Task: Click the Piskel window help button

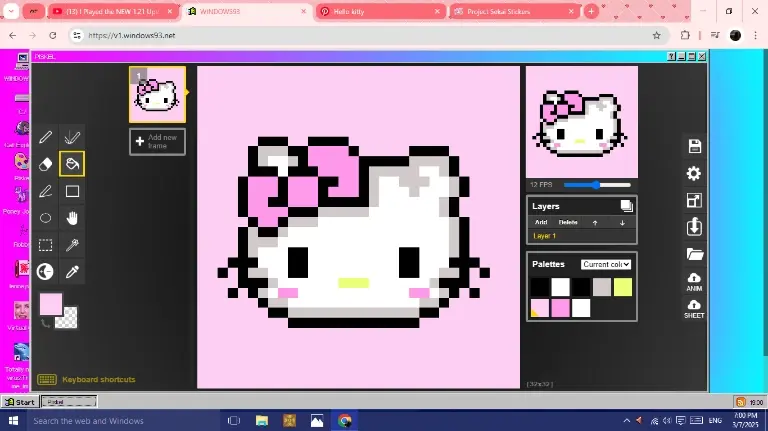Action: (x=672, y=57)
